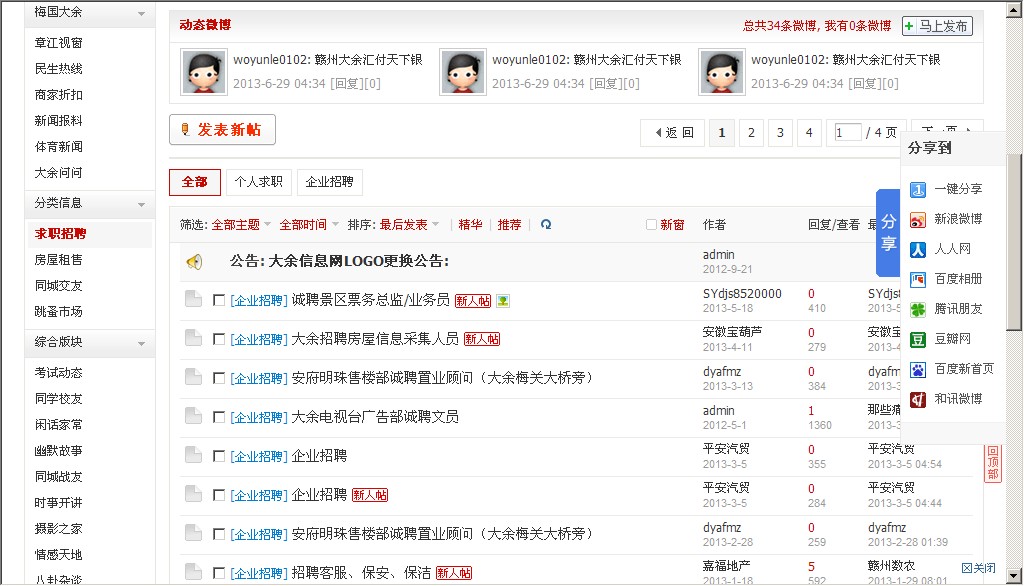Filter by 推荐 posts

pos(509,225)
